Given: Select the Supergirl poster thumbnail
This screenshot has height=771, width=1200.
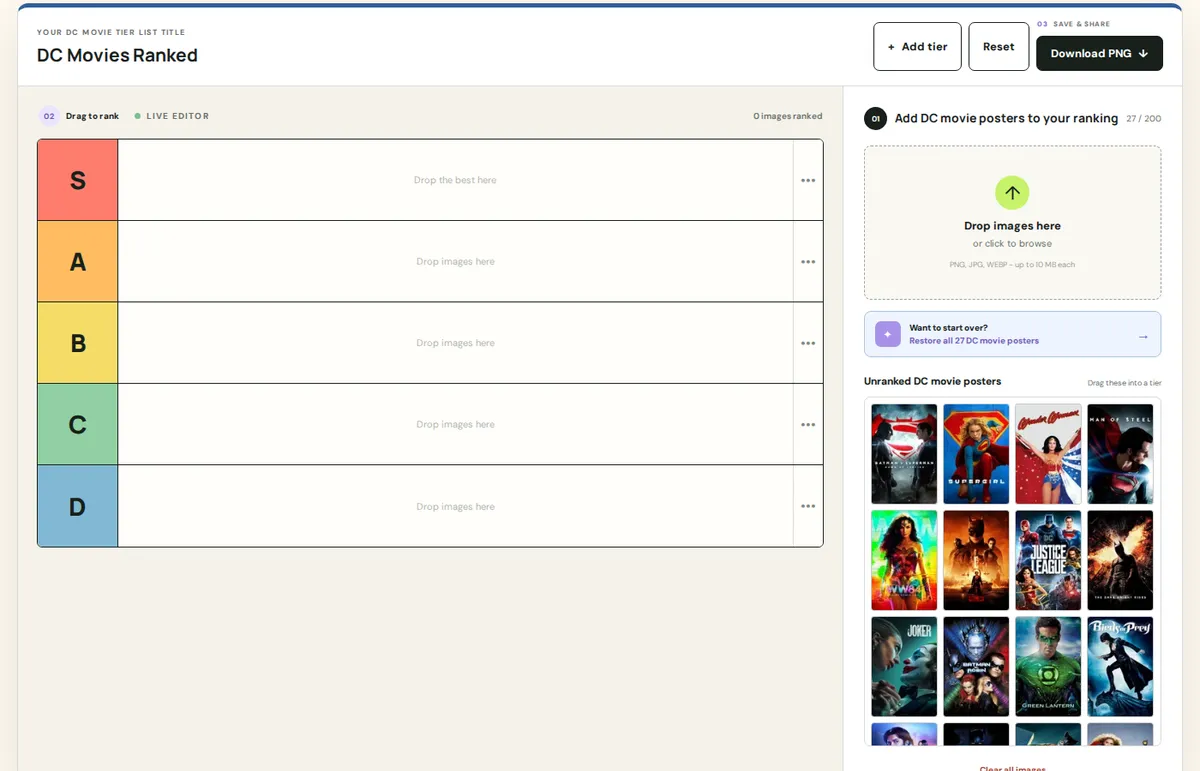Looking at the screenshot, I should pos(976,454).
